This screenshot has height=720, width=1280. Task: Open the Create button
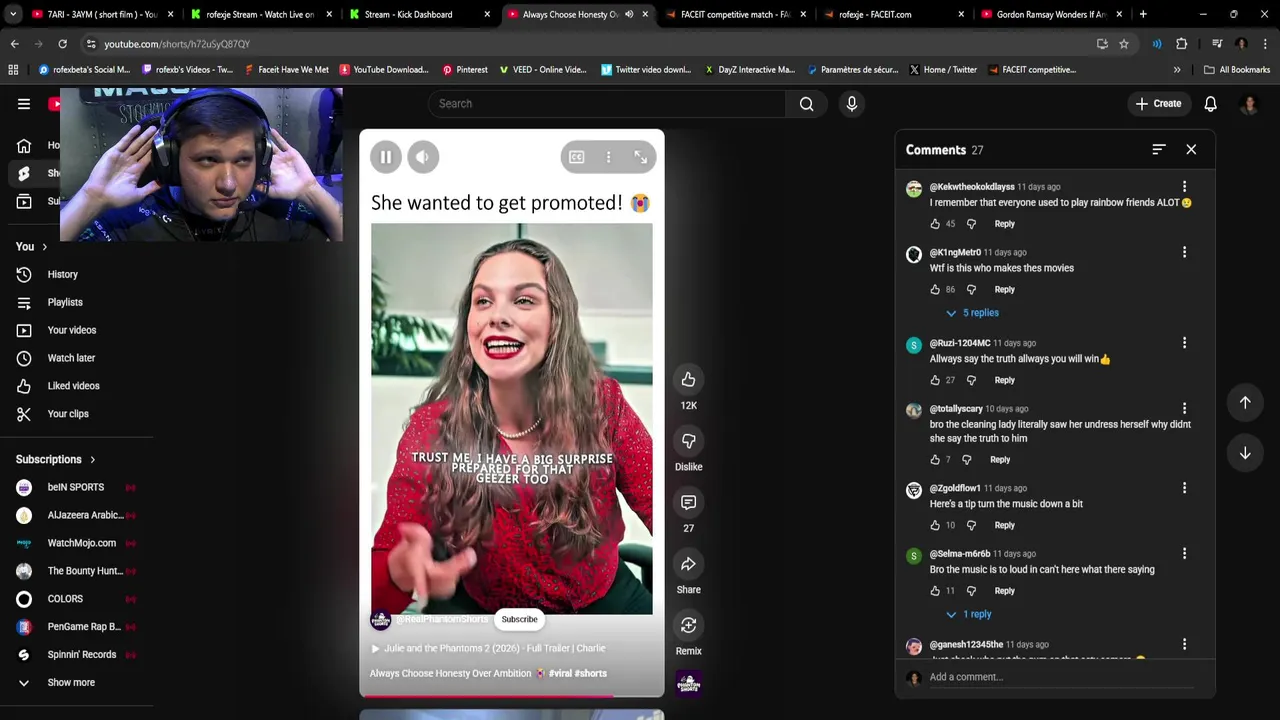click(1158, 104)
